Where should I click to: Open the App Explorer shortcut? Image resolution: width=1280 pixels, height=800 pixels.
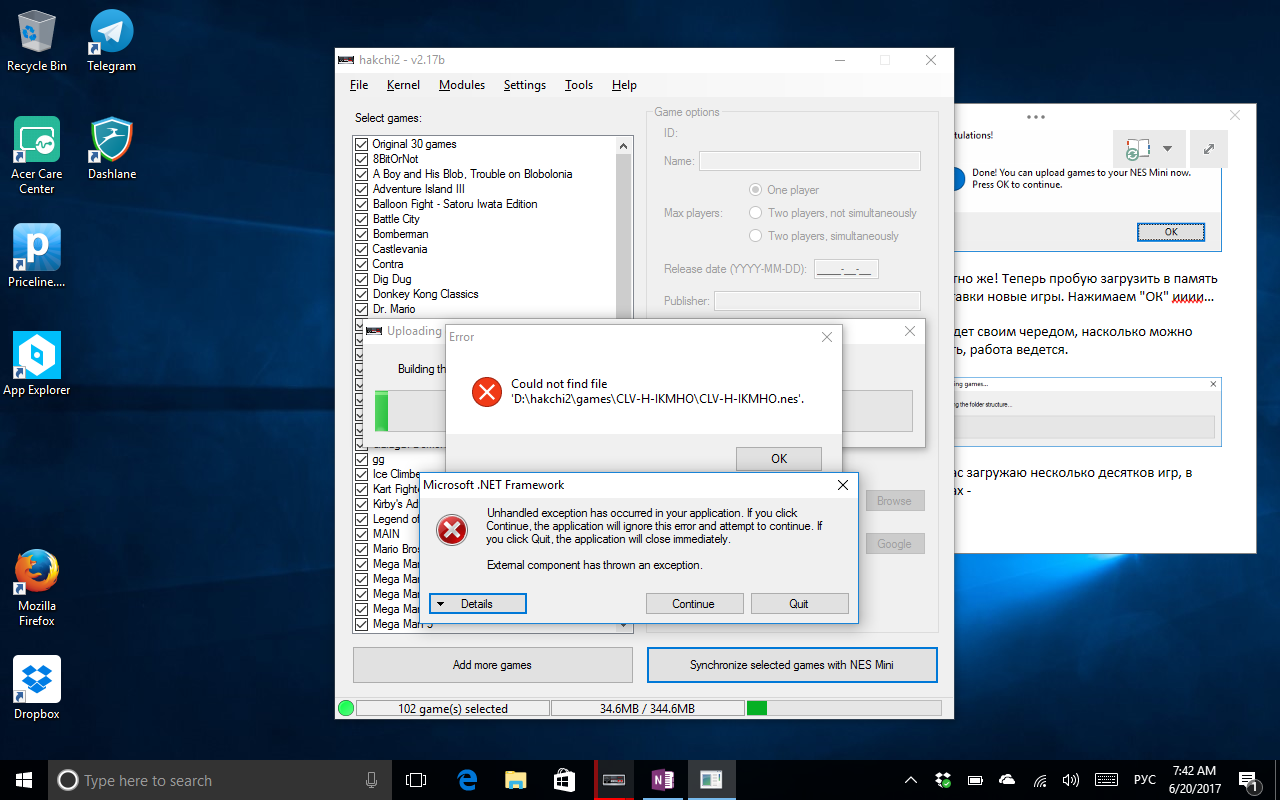tap(37, 364)
